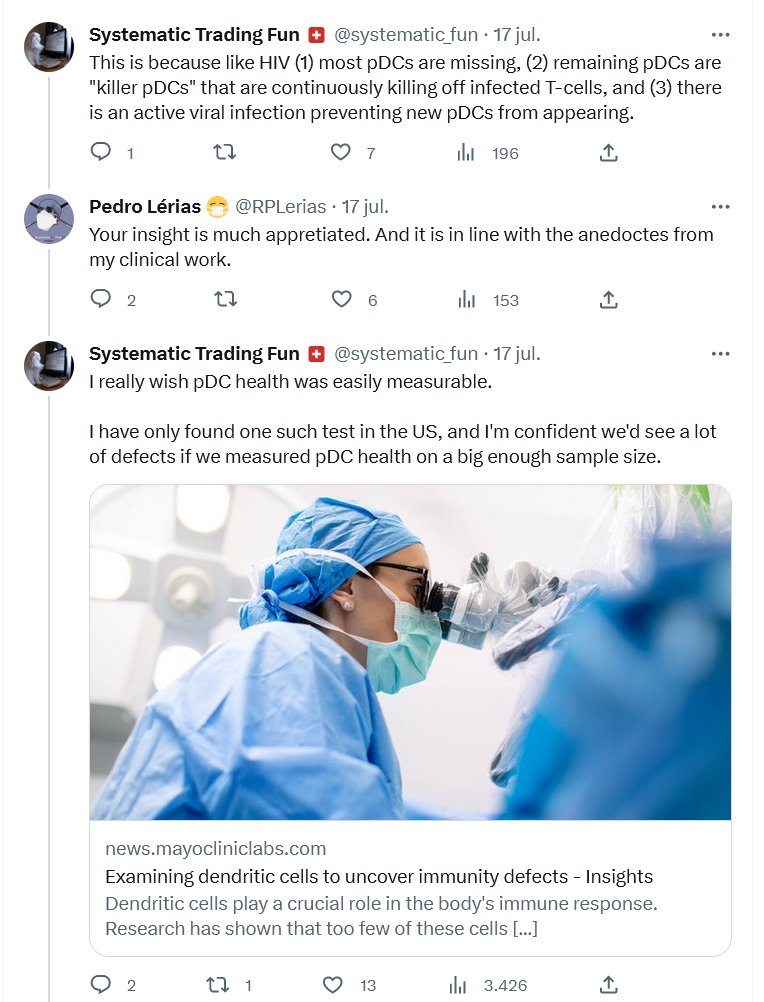Like the tweet with 13 likes
The width and height of the screenshot is (764, 1002).
(x=341, y=985)
